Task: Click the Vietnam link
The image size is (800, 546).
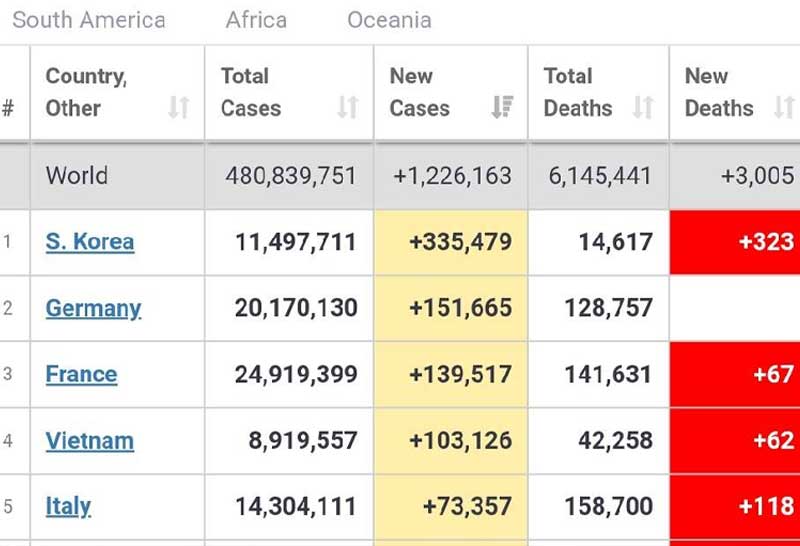Action: pos(89,441)
